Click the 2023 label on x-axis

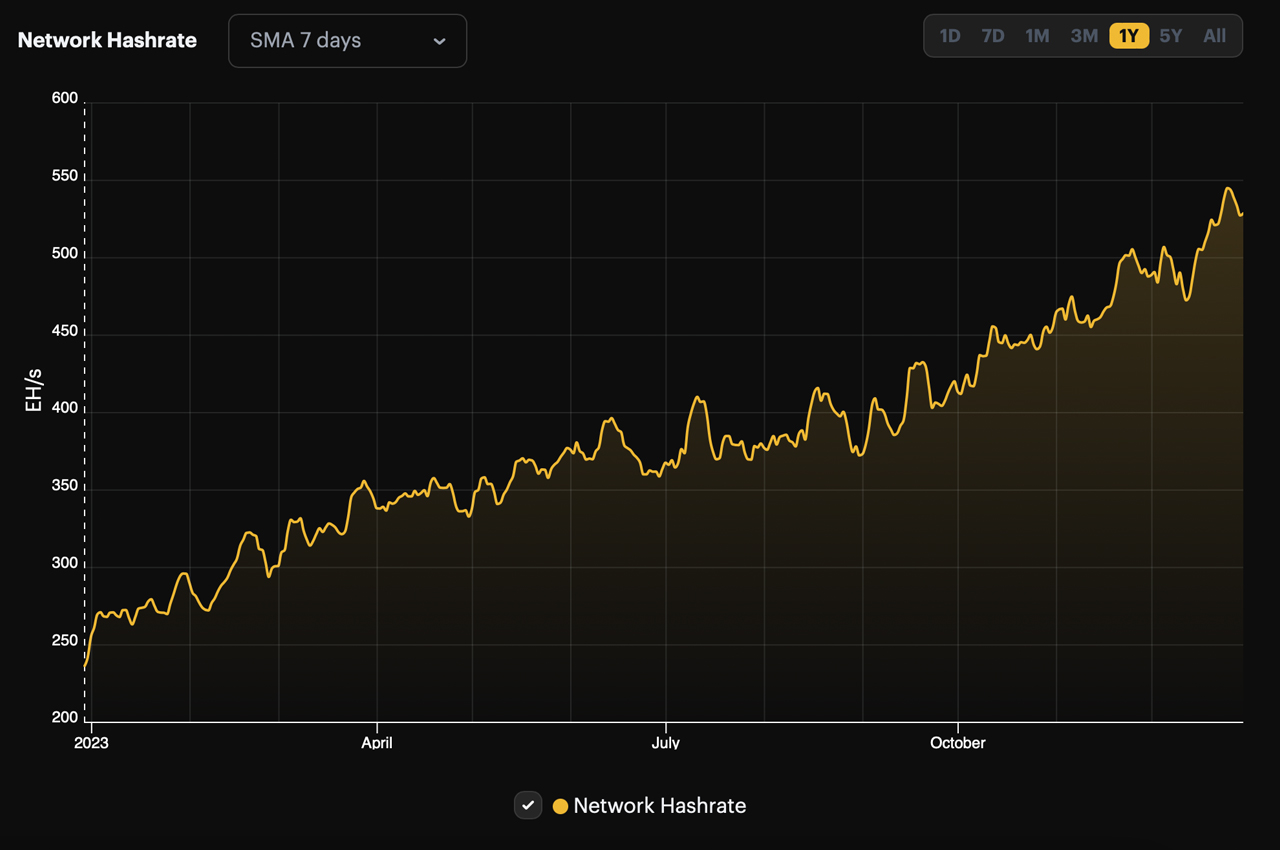(91, 743)
